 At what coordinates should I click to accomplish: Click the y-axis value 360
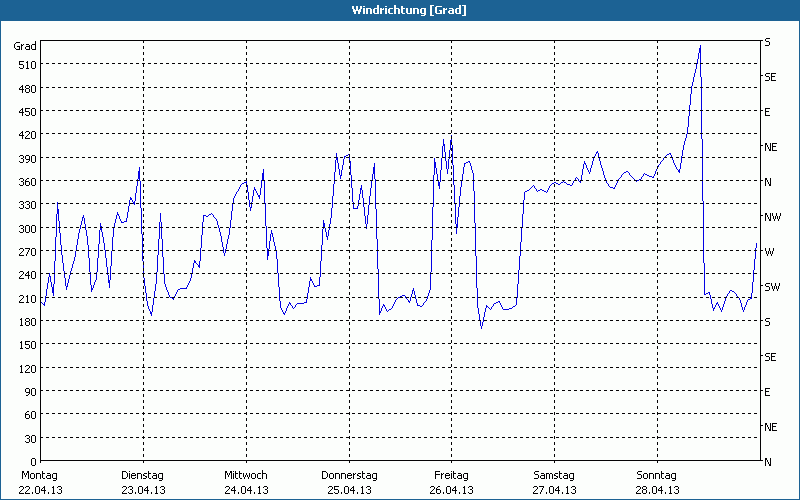(28, 182)
